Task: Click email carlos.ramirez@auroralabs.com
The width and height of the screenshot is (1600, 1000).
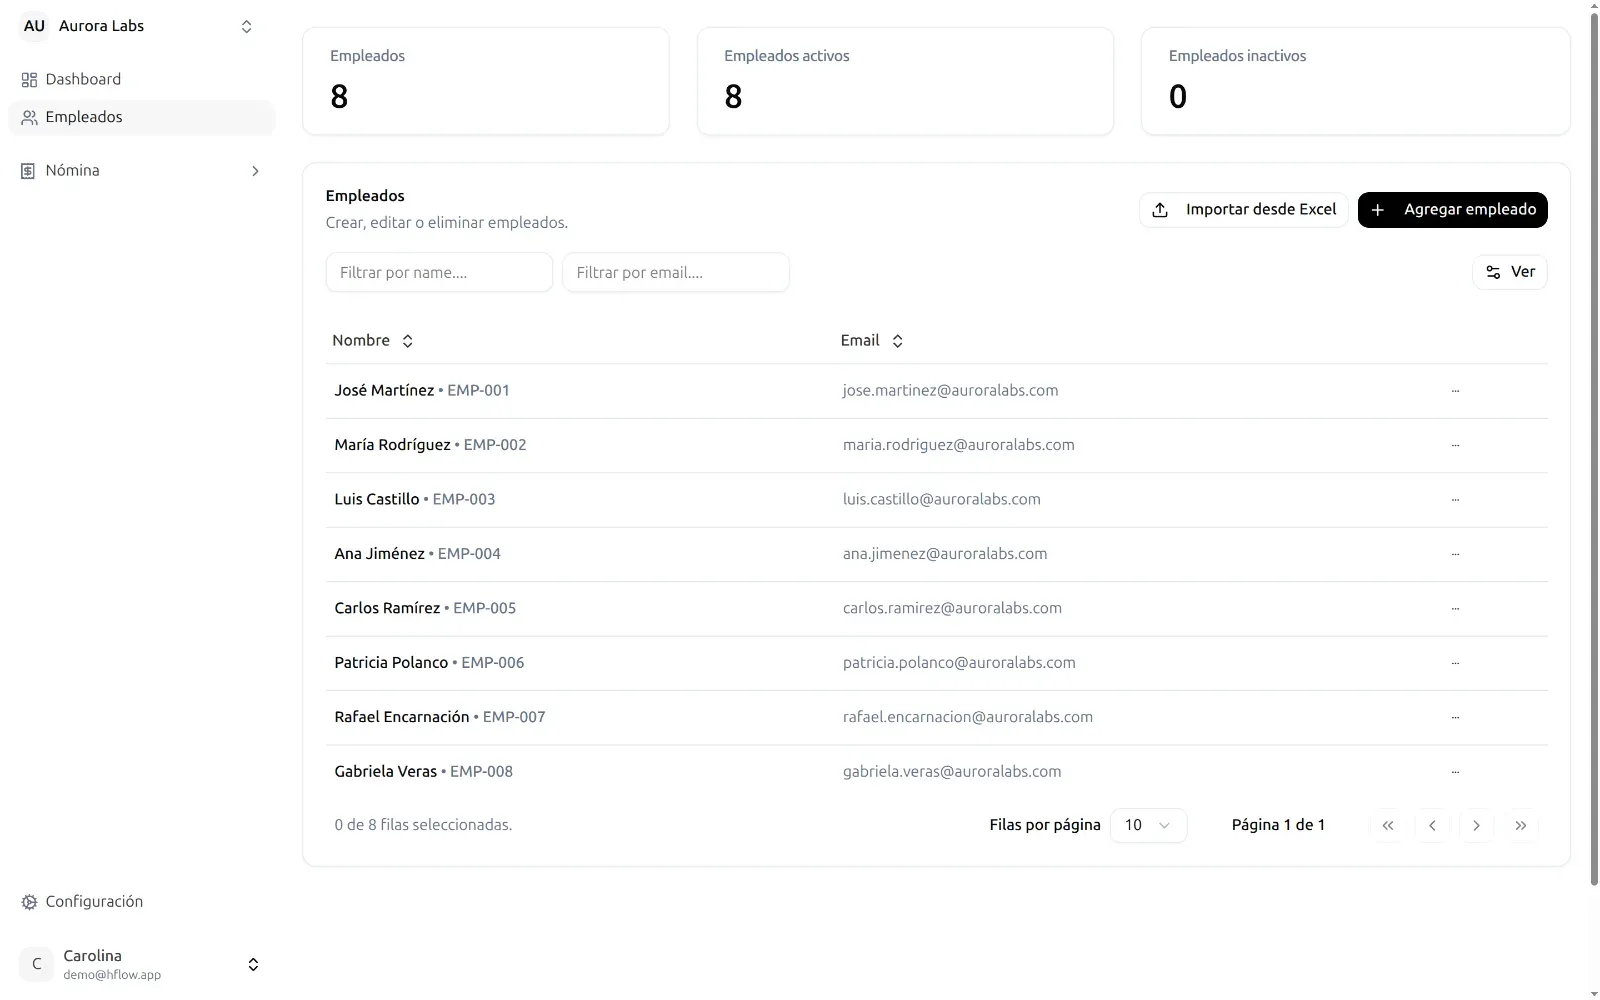Action: 952,608
